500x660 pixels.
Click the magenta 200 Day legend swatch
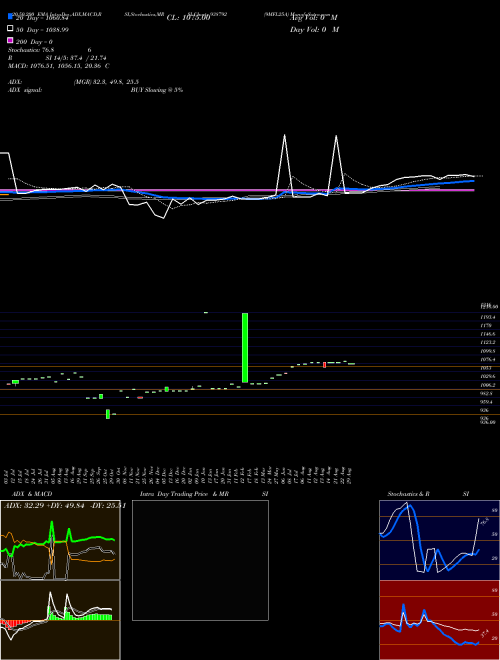[10, 40]
